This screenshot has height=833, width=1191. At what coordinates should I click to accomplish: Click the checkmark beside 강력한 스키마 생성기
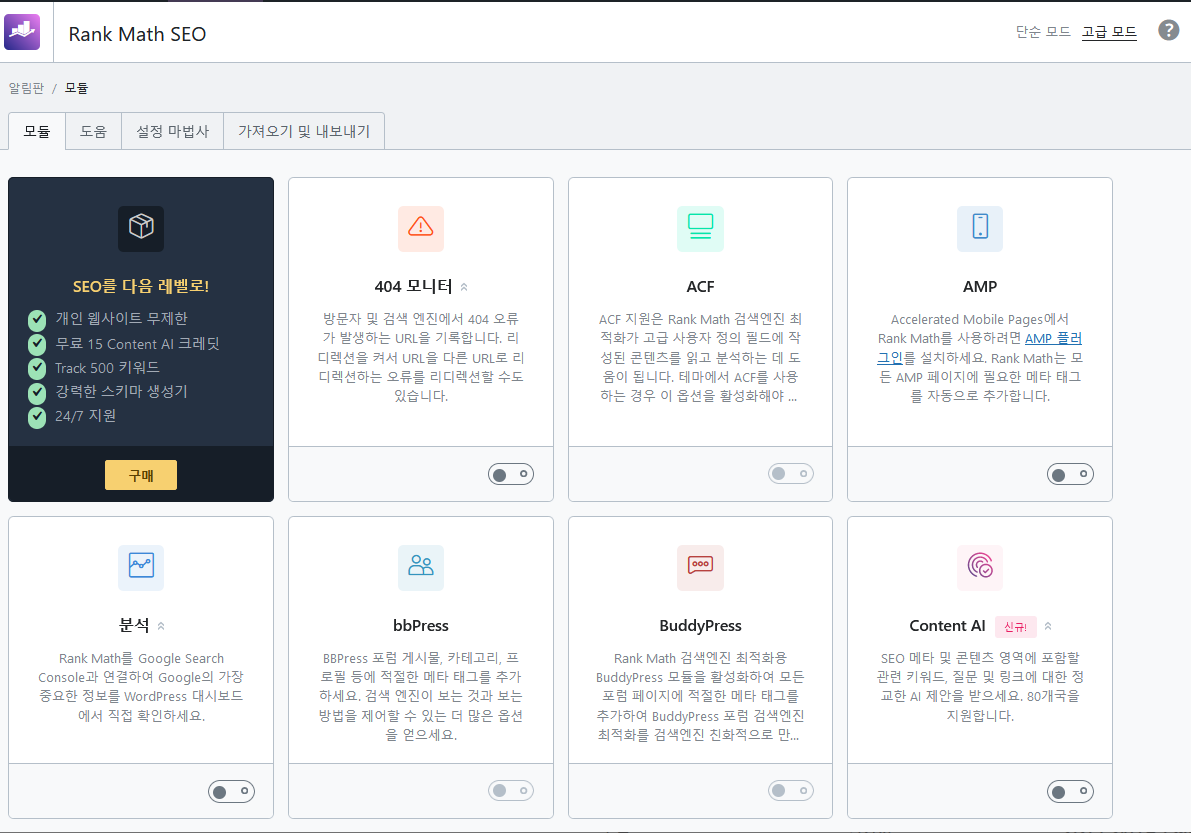pos(37,393)
